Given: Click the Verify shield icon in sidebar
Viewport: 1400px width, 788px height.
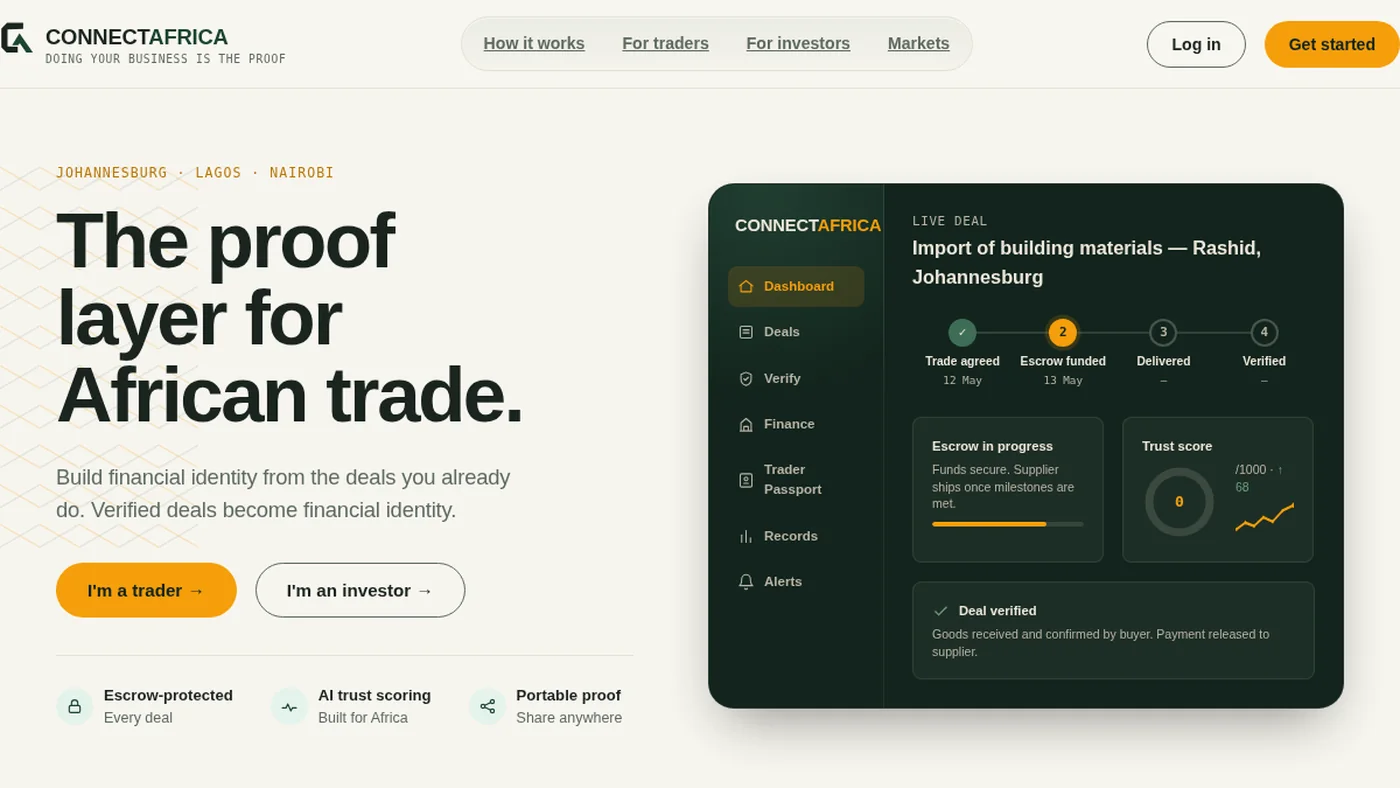Looking at the screenshot, I should [746, 379].
